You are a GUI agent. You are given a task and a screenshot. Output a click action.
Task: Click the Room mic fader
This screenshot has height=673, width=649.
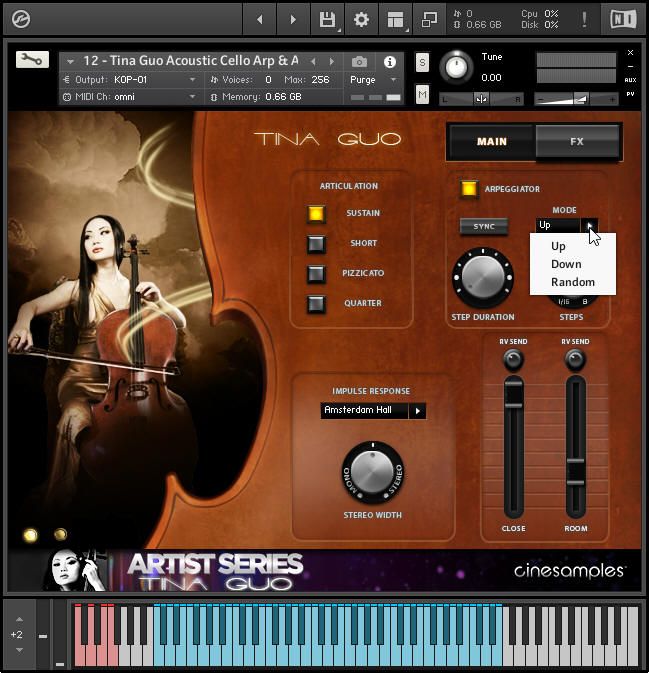pyautogui.click(x=576, y=472)
